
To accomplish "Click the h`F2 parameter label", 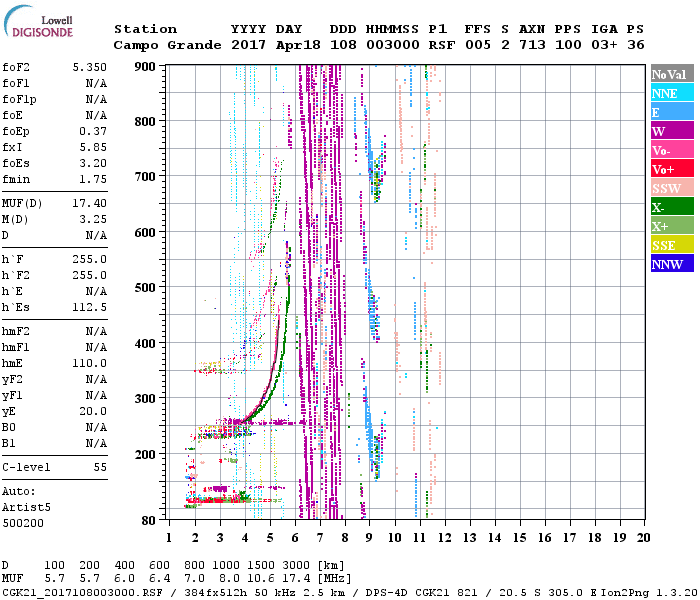I will [x=16, y=275].
